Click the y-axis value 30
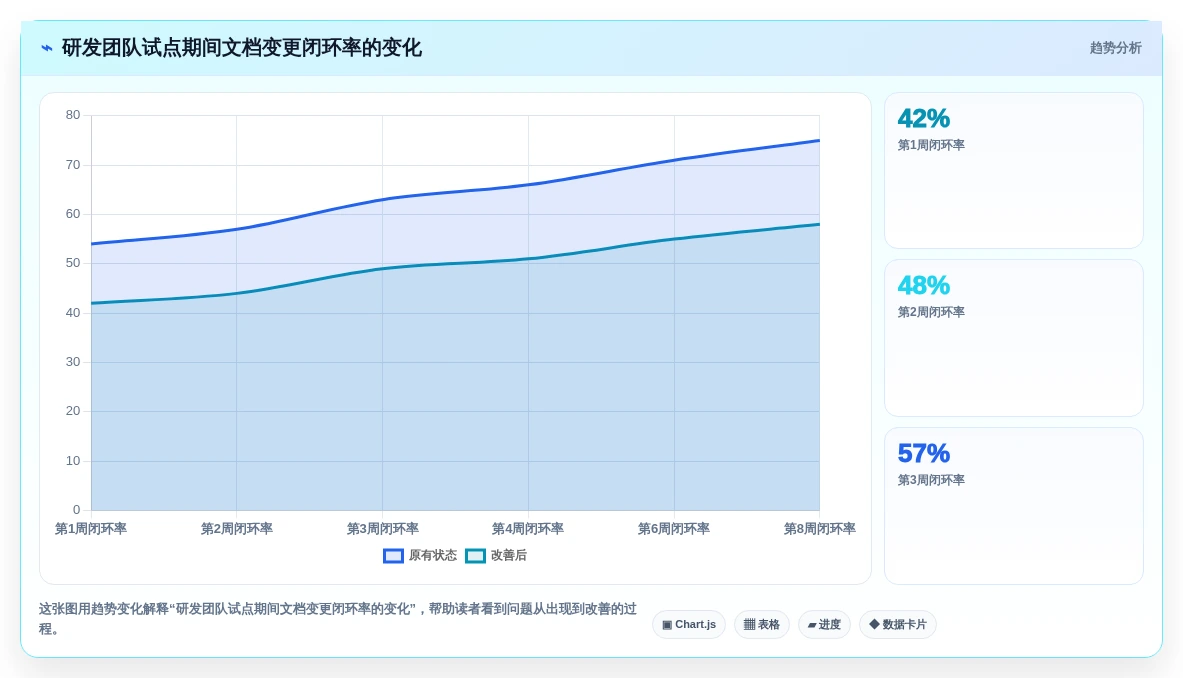1183x678 pixels. pyautogui.click(x=72, y=362)
